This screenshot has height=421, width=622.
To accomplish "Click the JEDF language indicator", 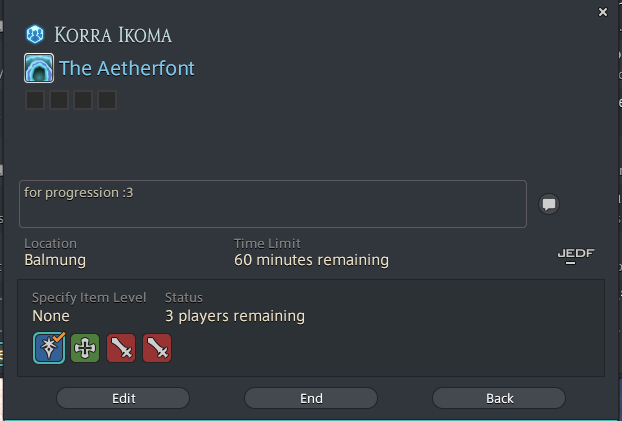I will [575, 255].
